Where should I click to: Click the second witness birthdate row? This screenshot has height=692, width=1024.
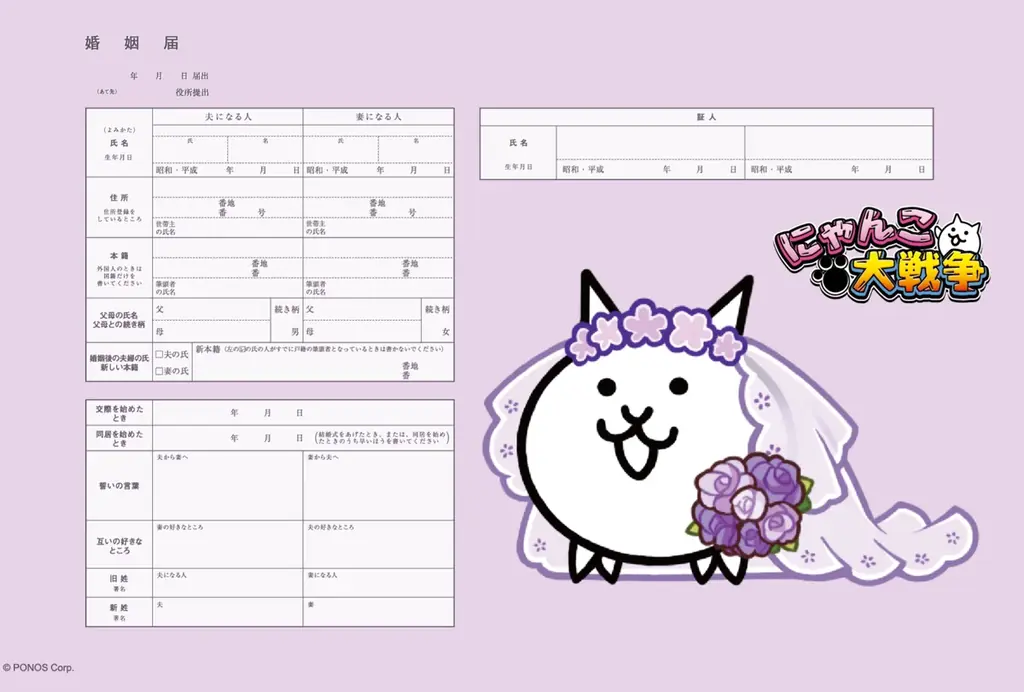(839, 169)
